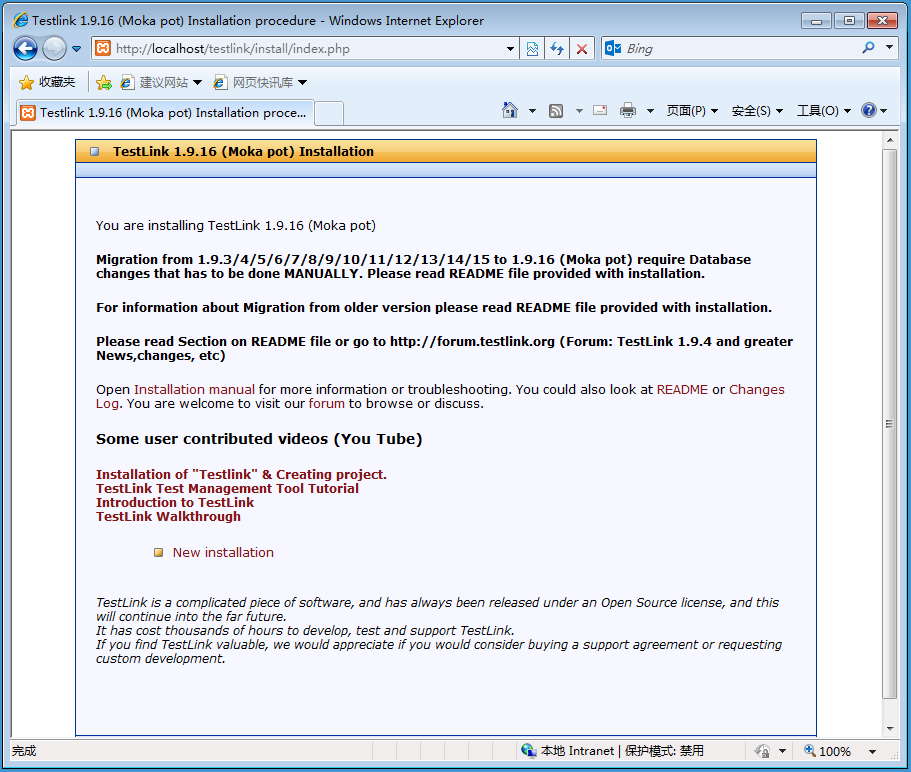
Task: Click the page icon in the address bar
Action: (x=103, y=48)
